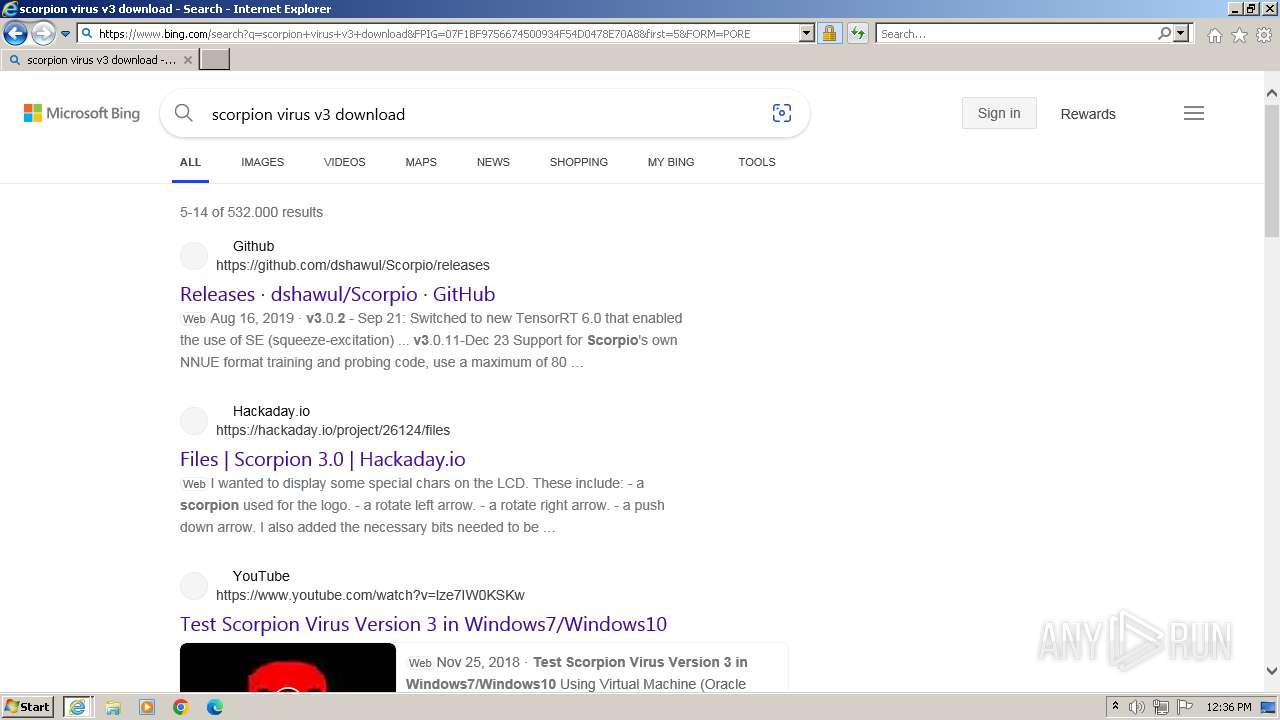Switch to the MAPS tab

click(421, 162)
